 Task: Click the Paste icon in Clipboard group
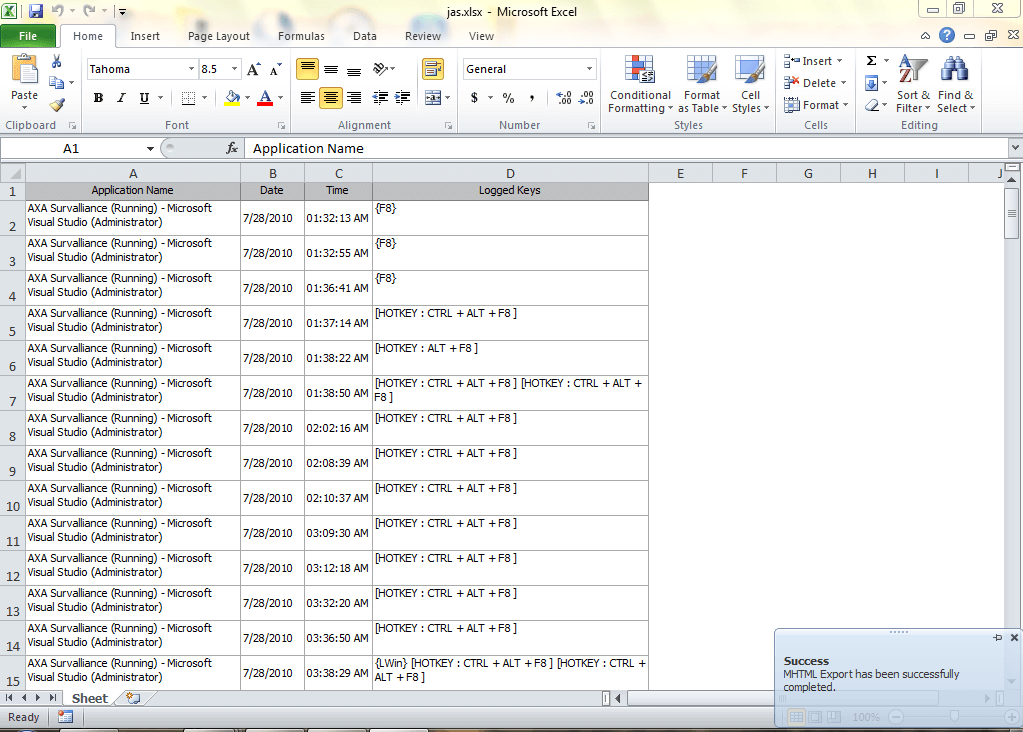tap(24, 73)
